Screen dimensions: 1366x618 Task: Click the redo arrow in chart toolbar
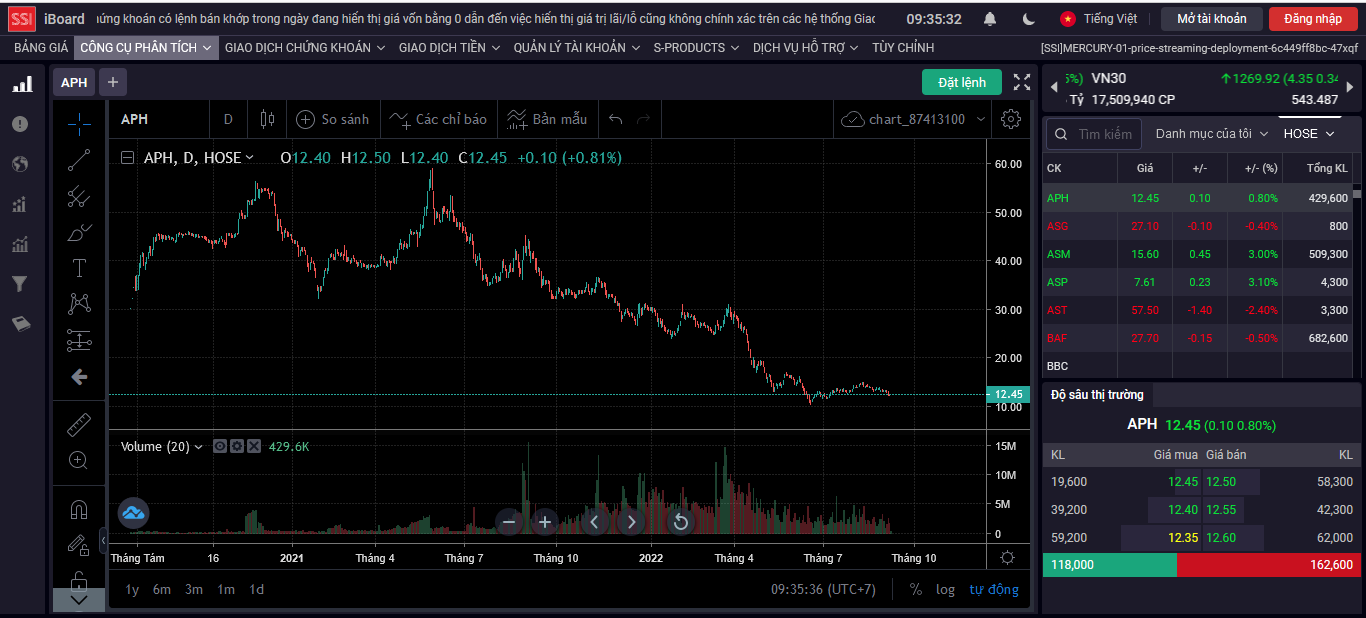click(x=643, y=119)
